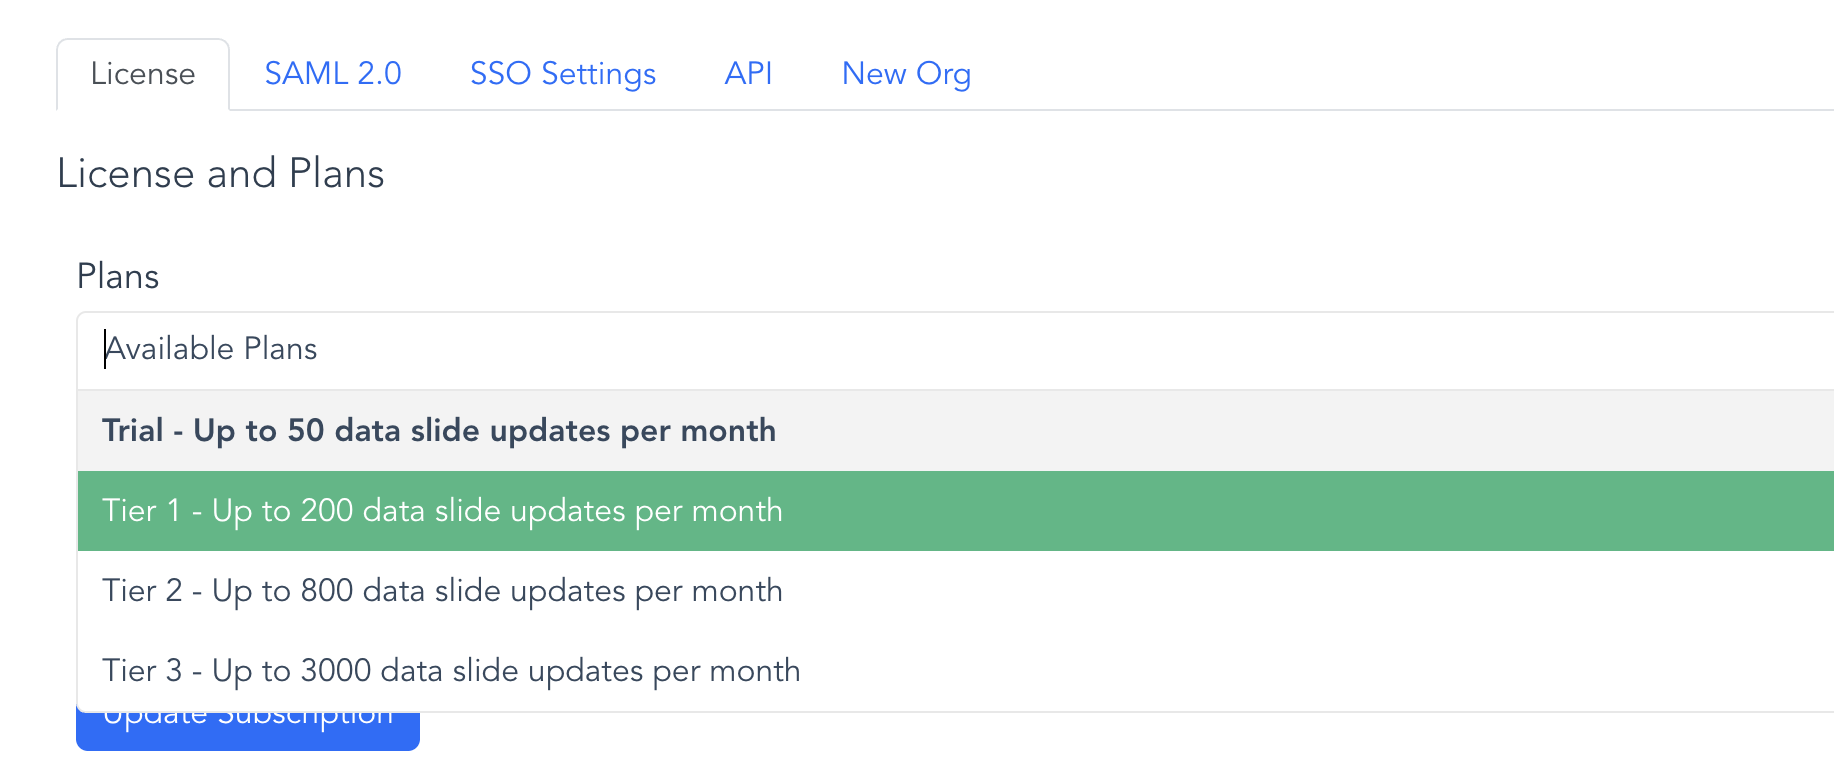
Task: Select Tier 3 plan with 3000 updates
Action: click(955, 671)
